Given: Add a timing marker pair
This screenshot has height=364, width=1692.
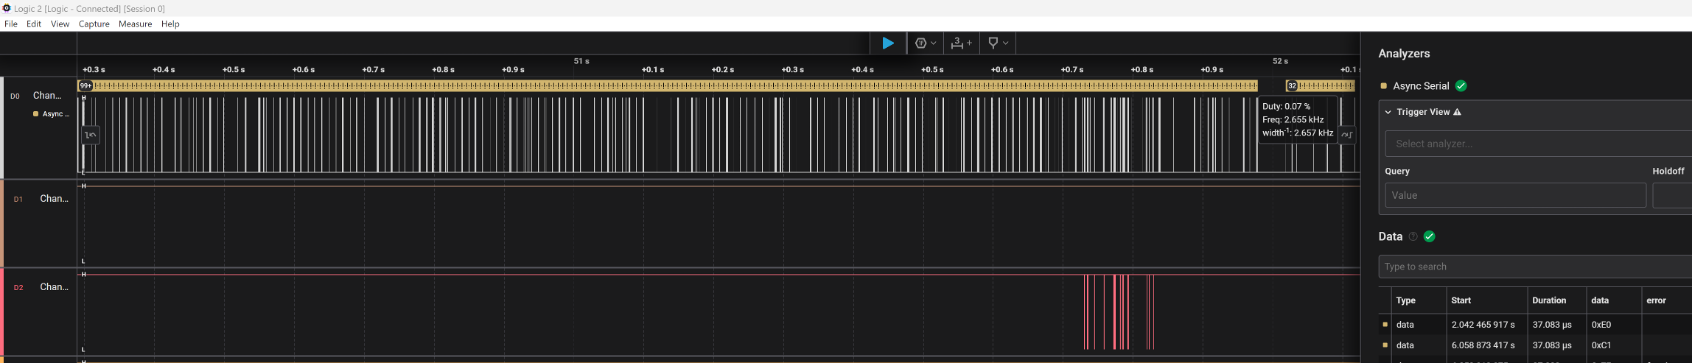Looking at the screenshot, I should tap(961, 43).
